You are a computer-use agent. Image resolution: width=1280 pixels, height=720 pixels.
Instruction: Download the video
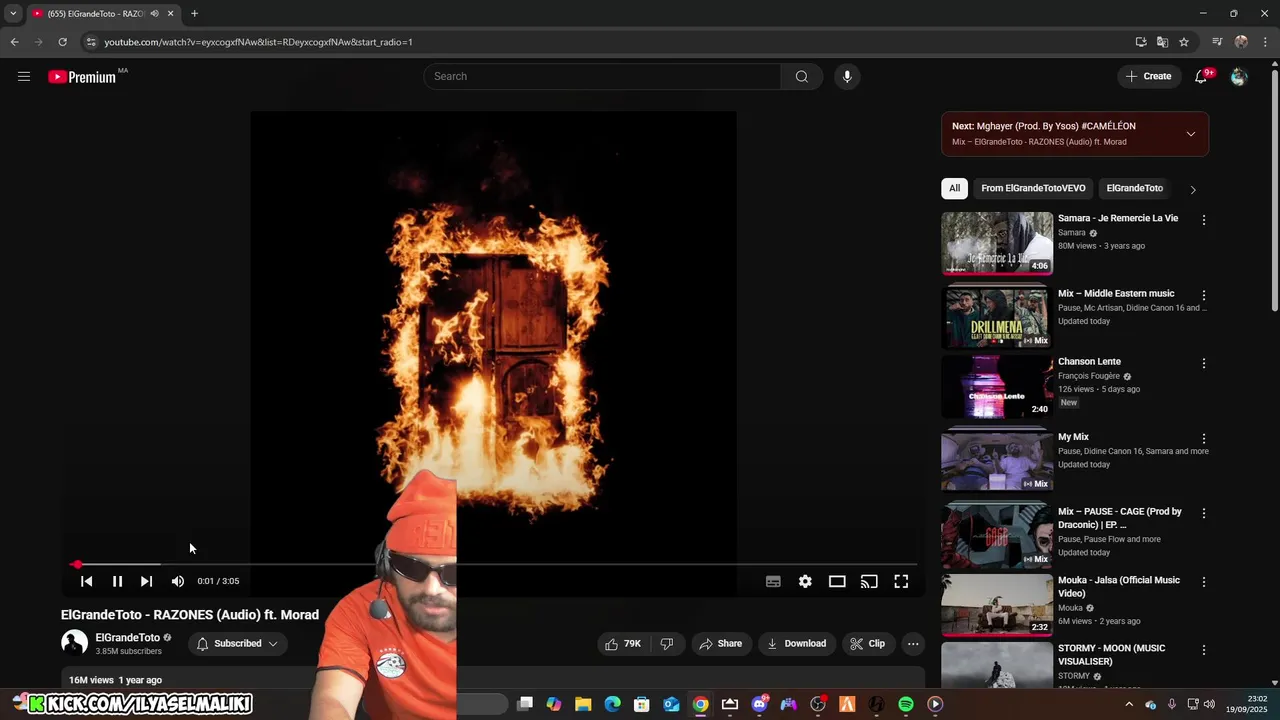click(797, 644)
